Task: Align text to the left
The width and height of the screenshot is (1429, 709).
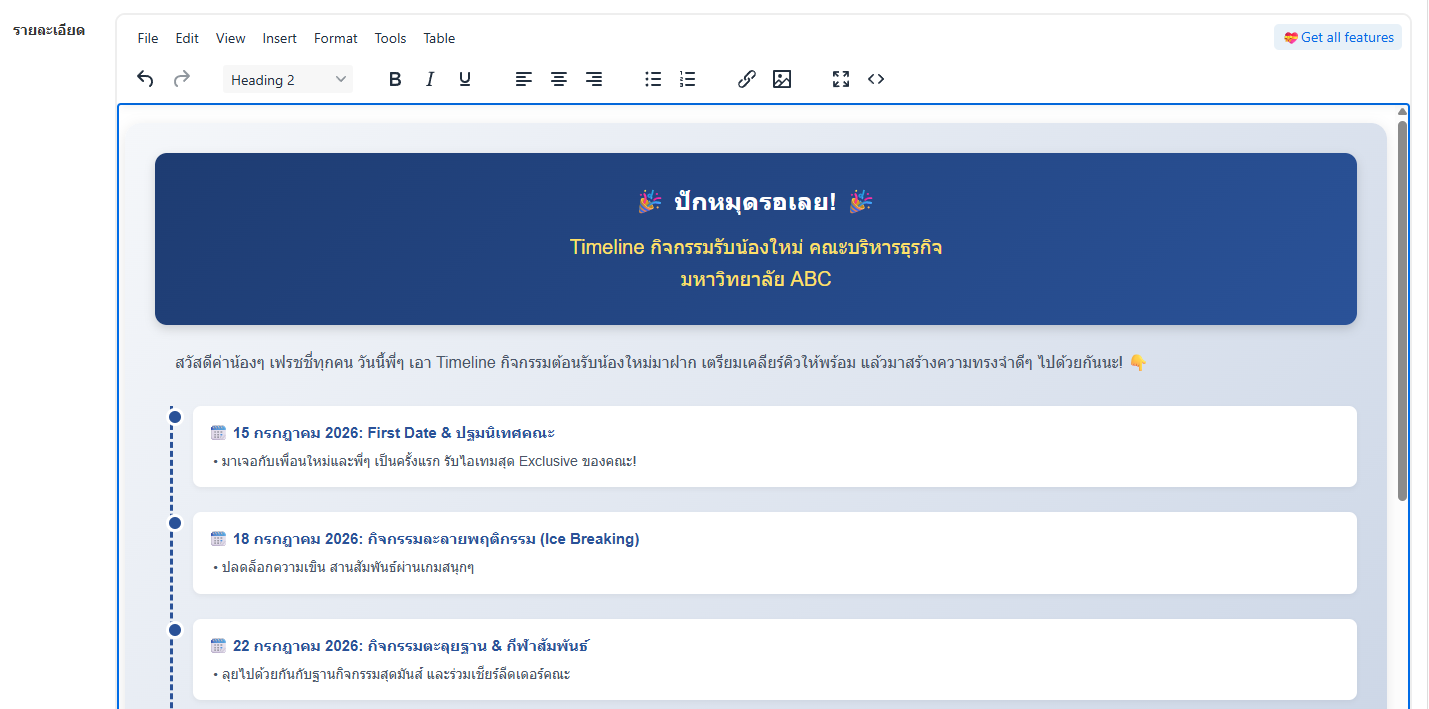Action: click(x=524, y=79)
